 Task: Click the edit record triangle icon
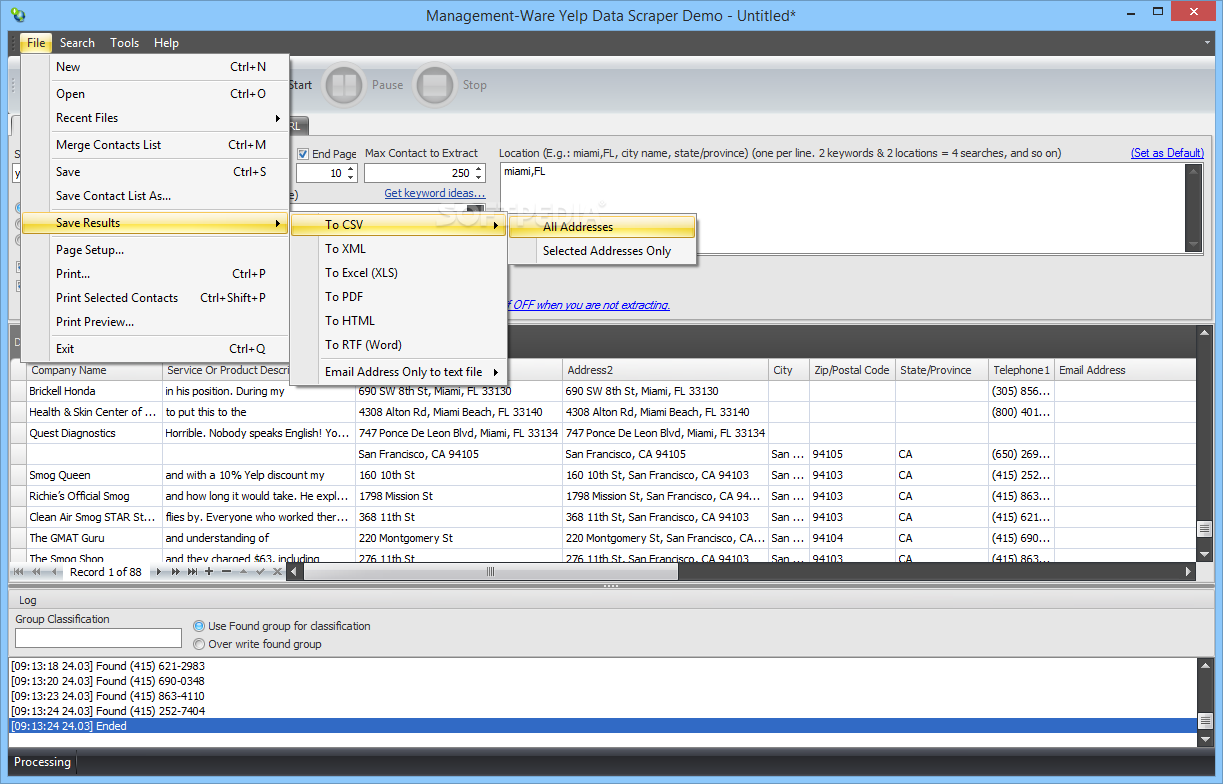point(243,572)
